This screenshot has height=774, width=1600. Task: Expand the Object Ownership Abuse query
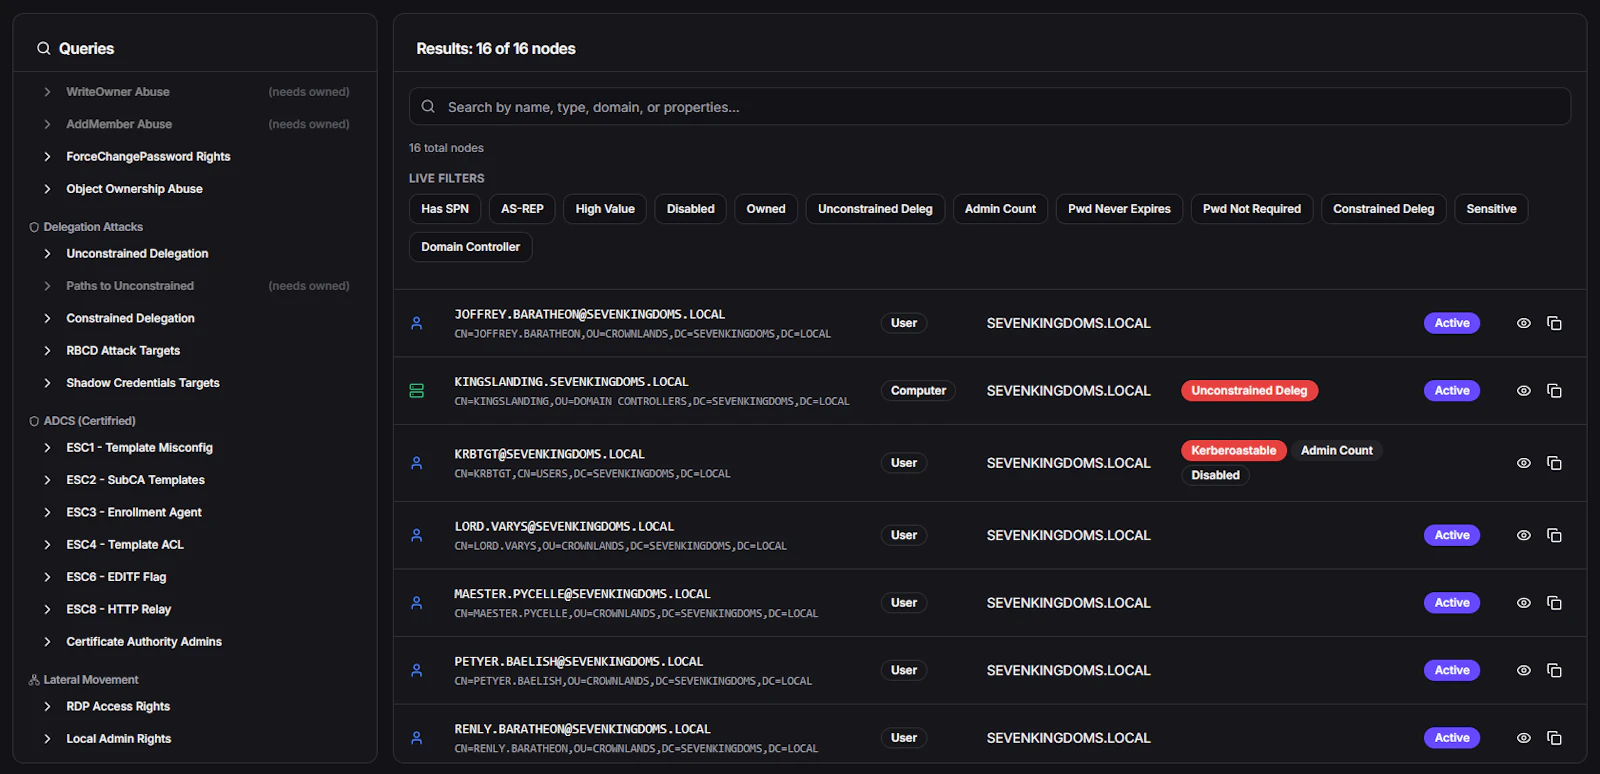(47, 189)
